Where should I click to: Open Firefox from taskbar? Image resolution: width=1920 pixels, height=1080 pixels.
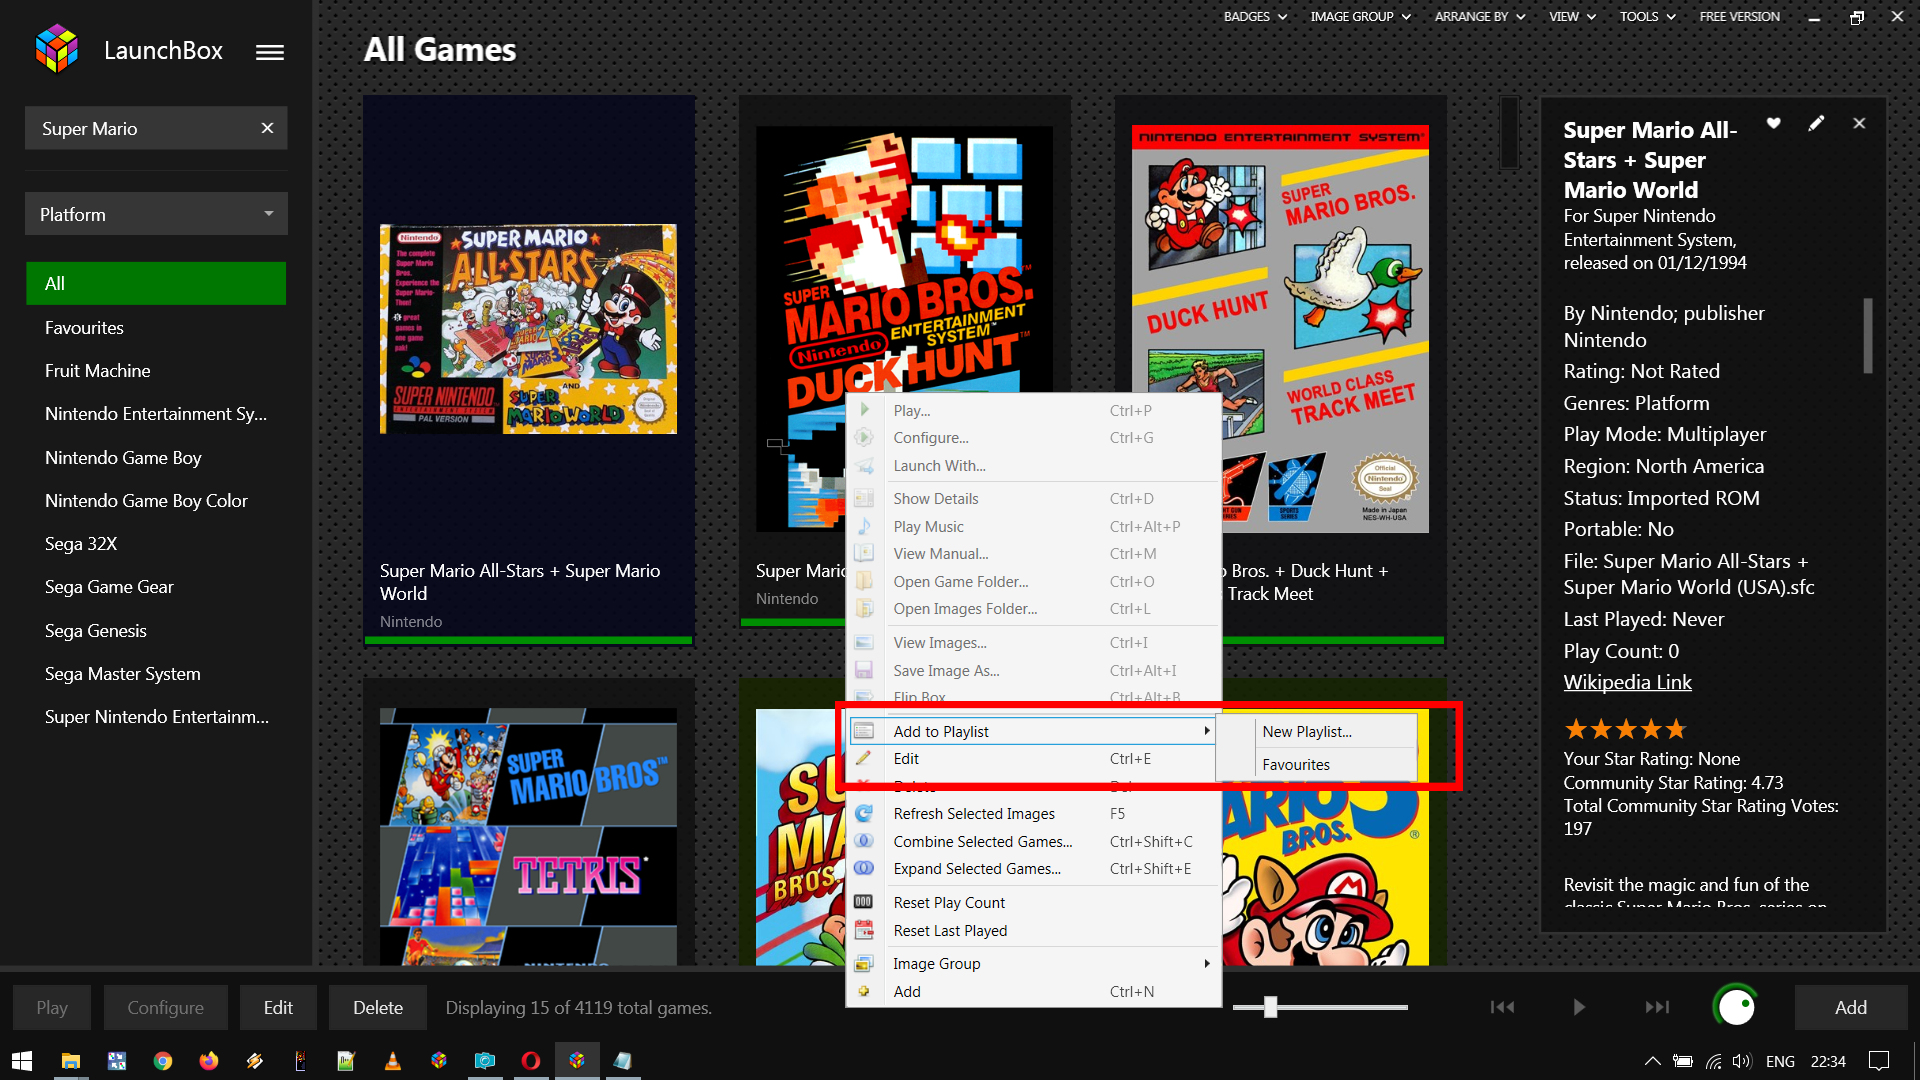click(209, 1061)
